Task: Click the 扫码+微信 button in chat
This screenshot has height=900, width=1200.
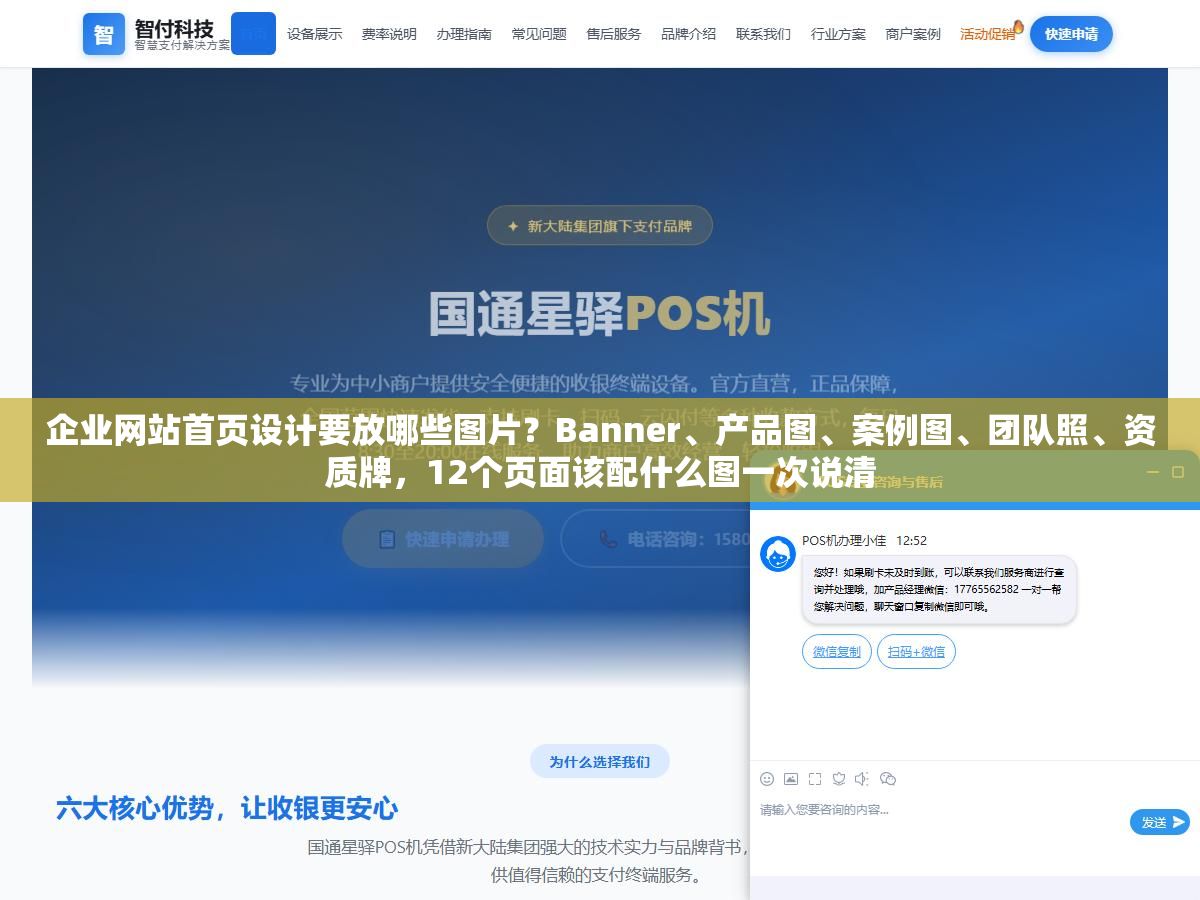Action: [x=916, y=652]
